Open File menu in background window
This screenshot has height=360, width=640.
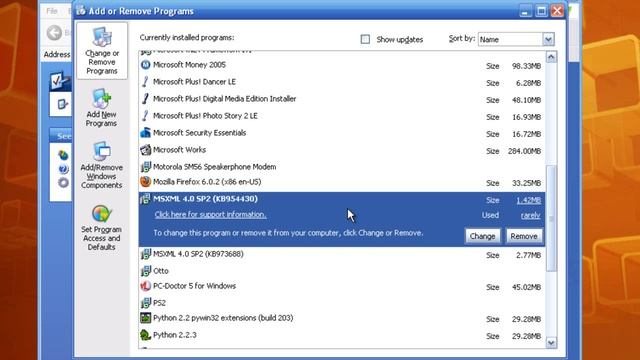pyautogui.click(x=52, y=11)
